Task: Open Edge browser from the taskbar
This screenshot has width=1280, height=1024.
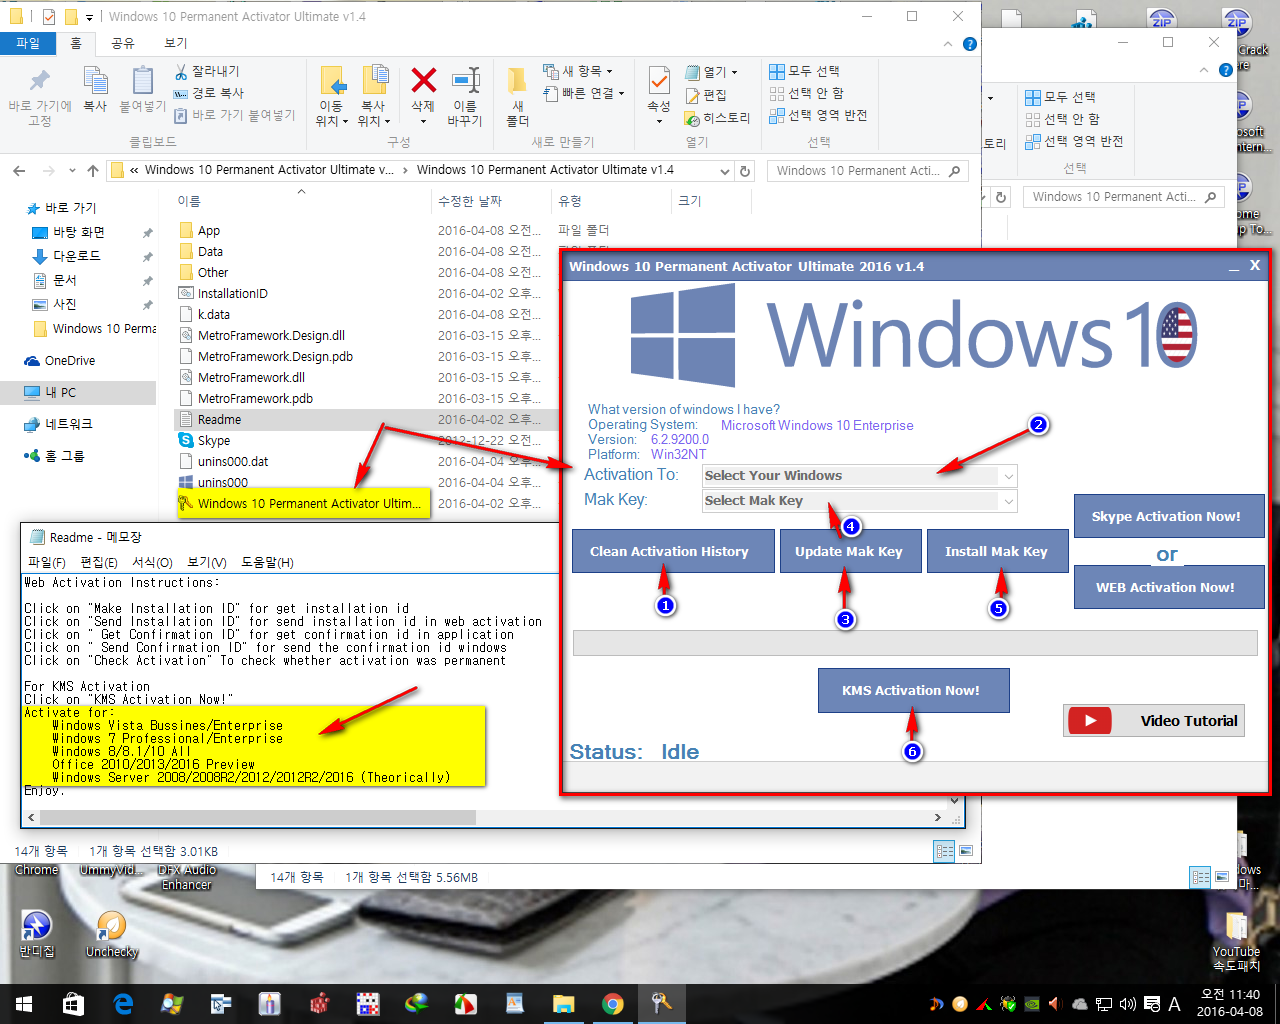Action: click(123, 1004)
